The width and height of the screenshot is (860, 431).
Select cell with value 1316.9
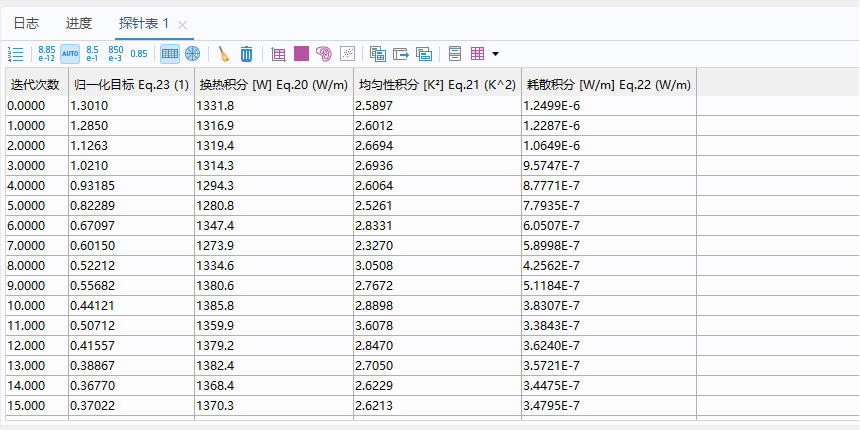(274, 126)
